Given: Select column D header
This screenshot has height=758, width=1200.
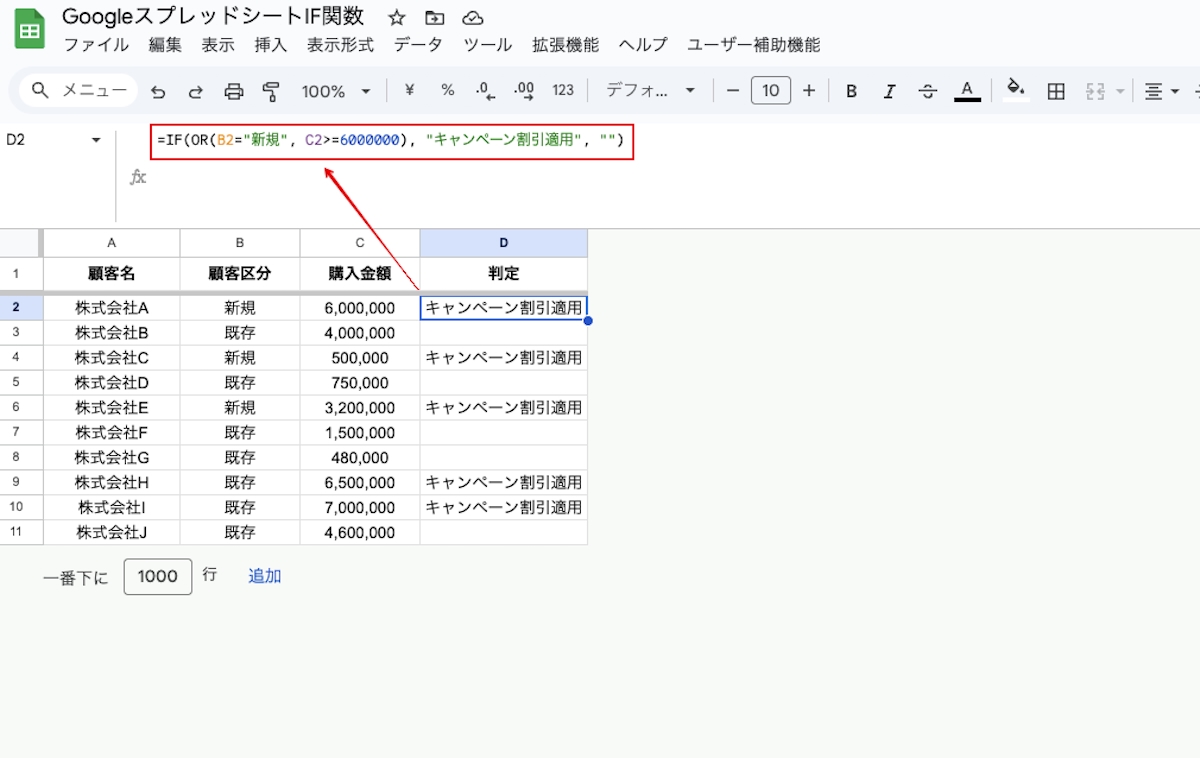Looking at the screenshot, I should click(x=504, y=243).
